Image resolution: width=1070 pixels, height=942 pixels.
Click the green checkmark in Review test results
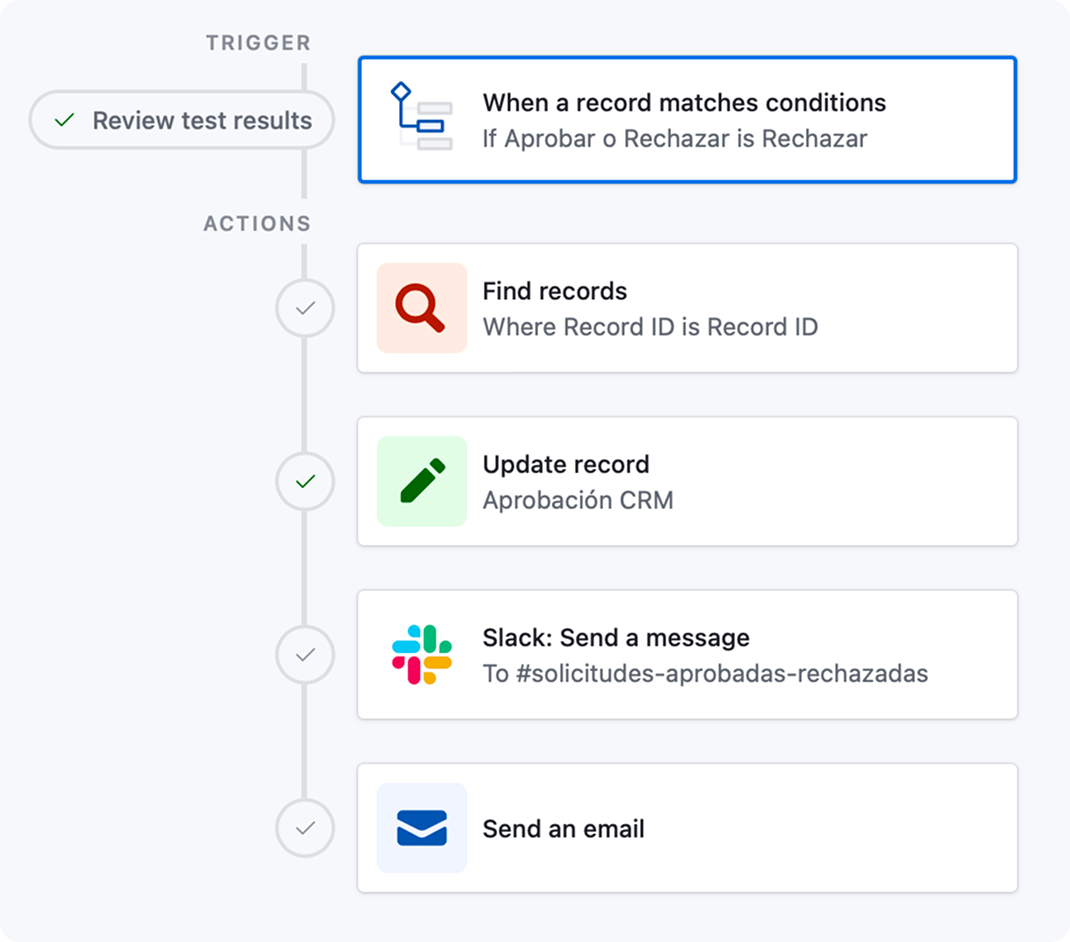click(64, 121)
